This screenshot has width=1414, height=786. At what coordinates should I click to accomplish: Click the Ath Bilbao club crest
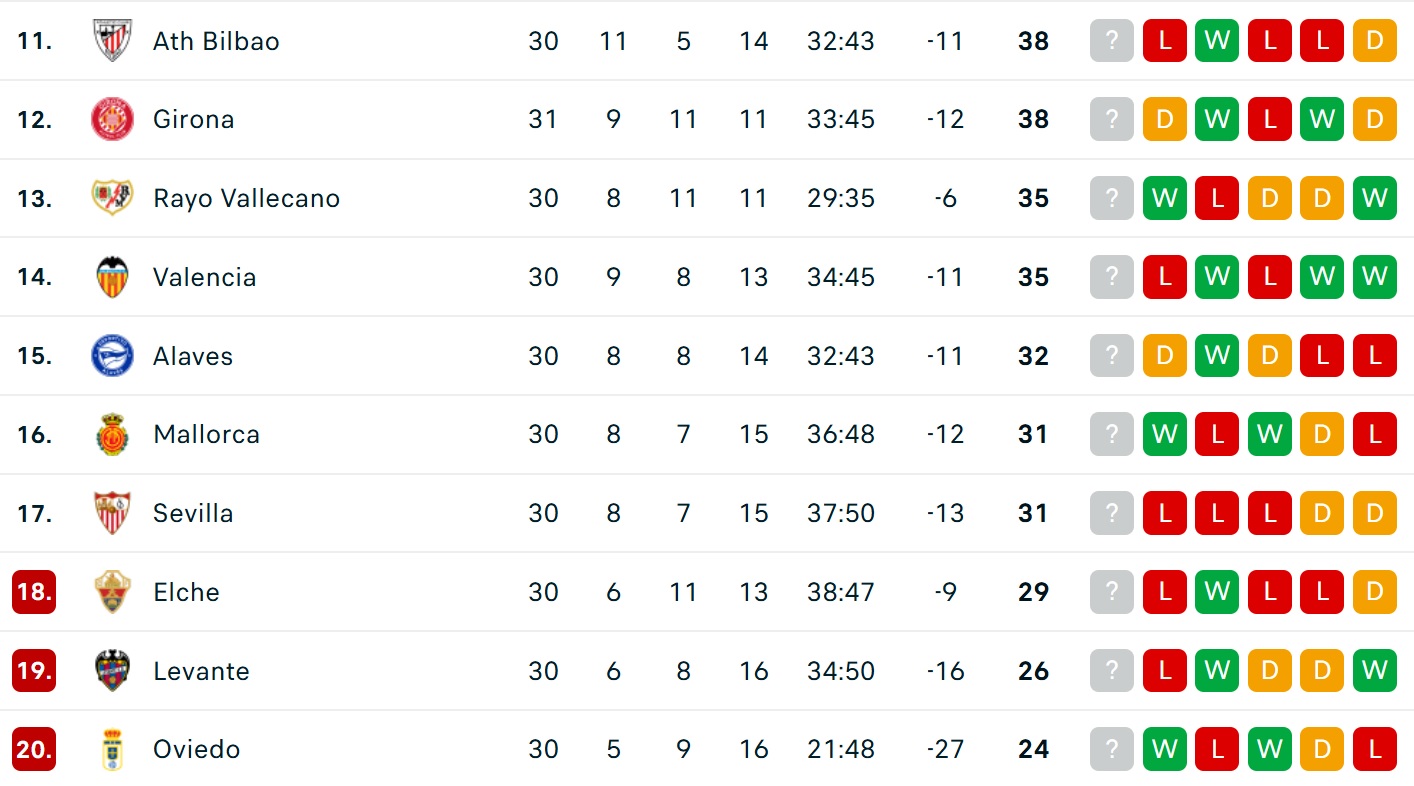tap(112, 41)
